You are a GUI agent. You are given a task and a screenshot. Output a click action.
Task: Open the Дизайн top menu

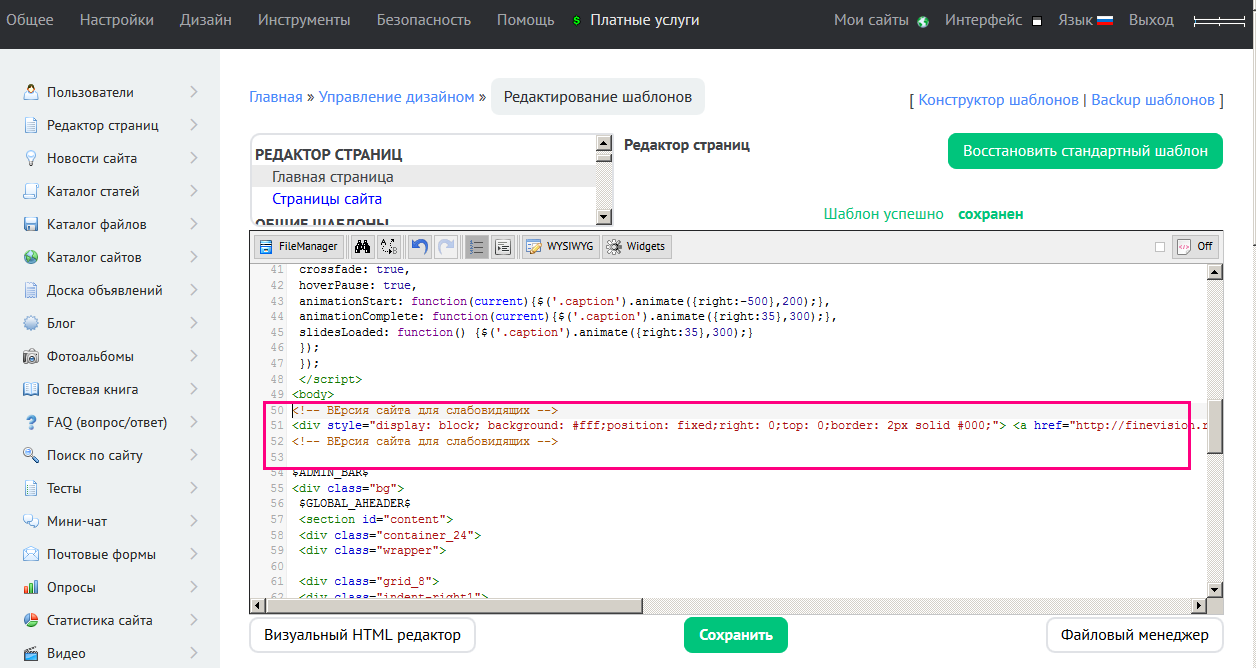click(206, 20)
